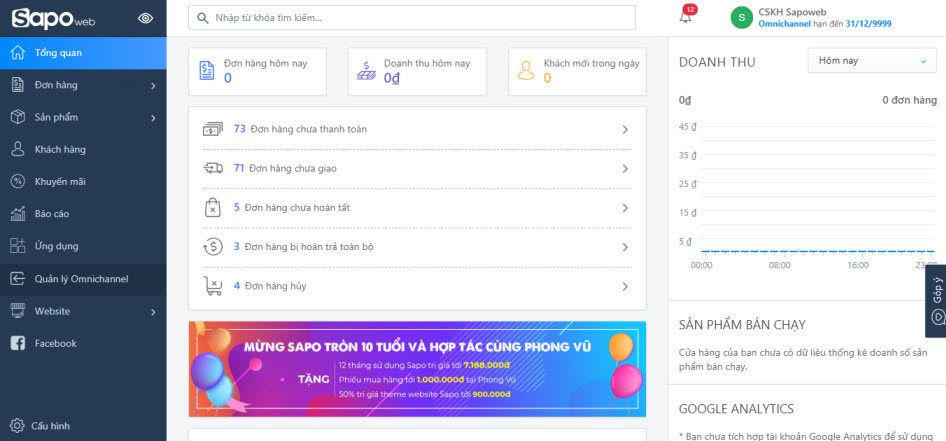Click chevron on Đơn hàng hủy row
This screenshot has width=946, height=441.
point(625,286)
